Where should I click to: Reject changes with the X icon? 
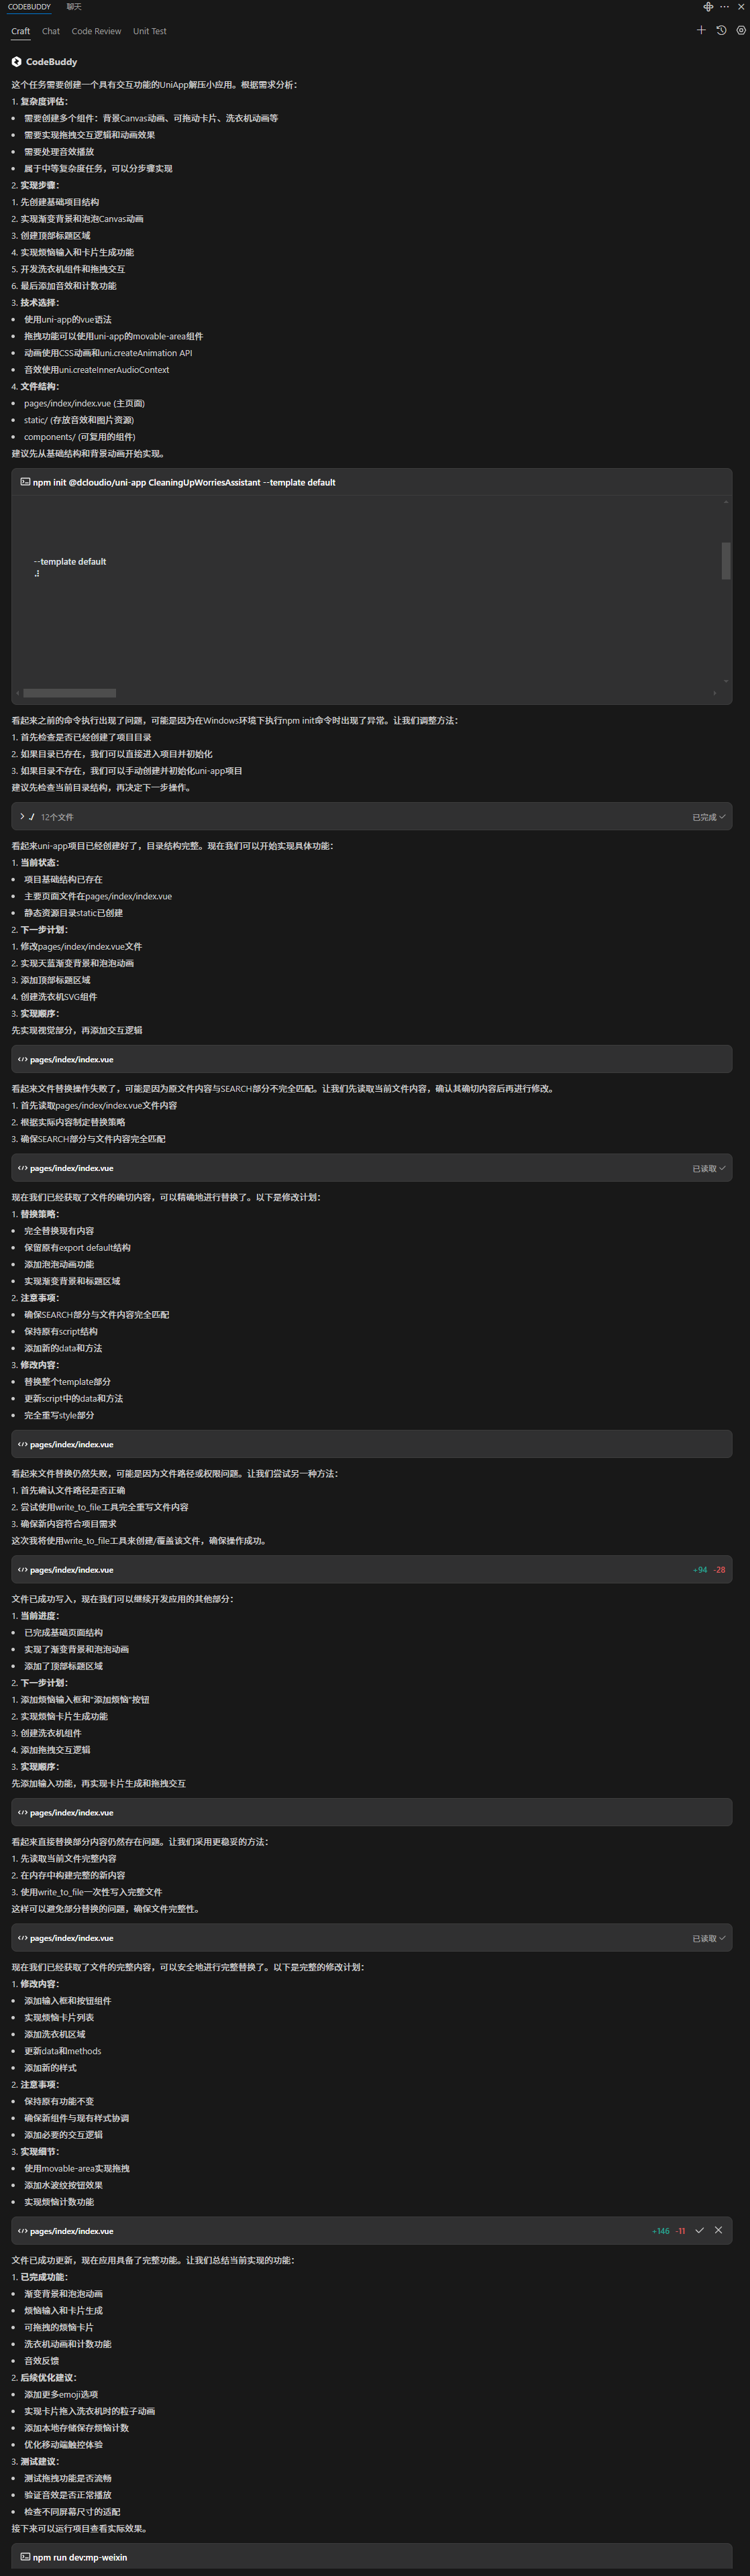coord(718,2230)
